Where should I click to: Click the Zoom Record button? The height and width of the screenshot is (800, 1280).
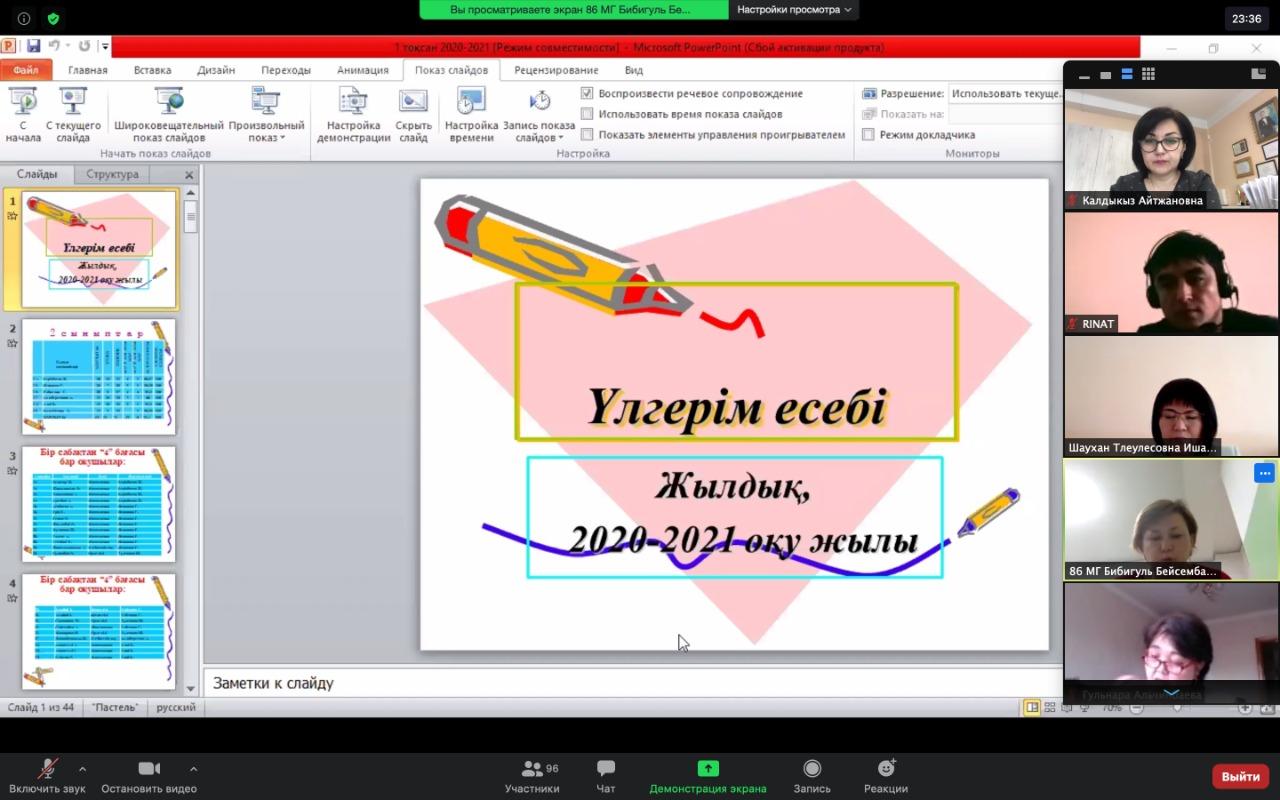[x=812, y=776]
